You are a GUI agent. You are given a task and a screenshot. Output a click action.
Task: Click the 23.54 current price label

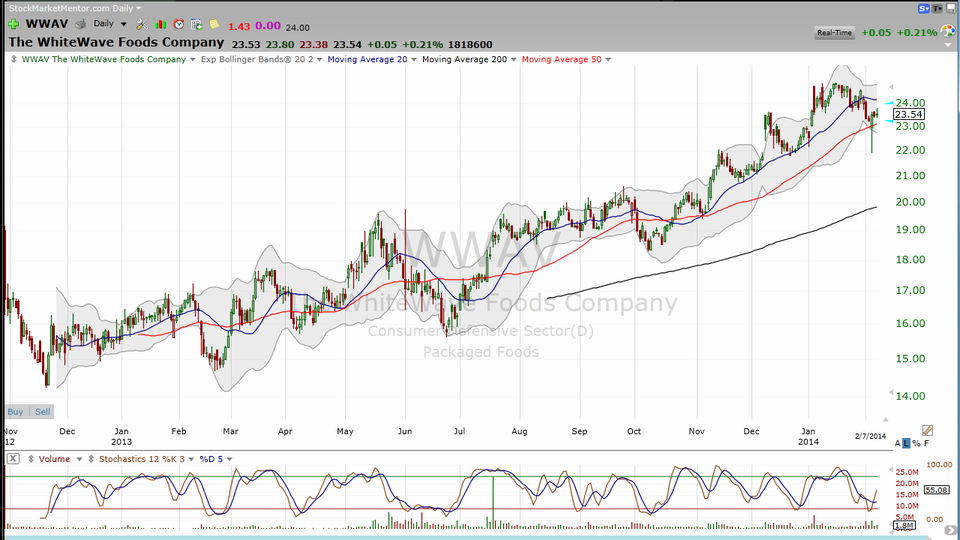click(909, 114)
